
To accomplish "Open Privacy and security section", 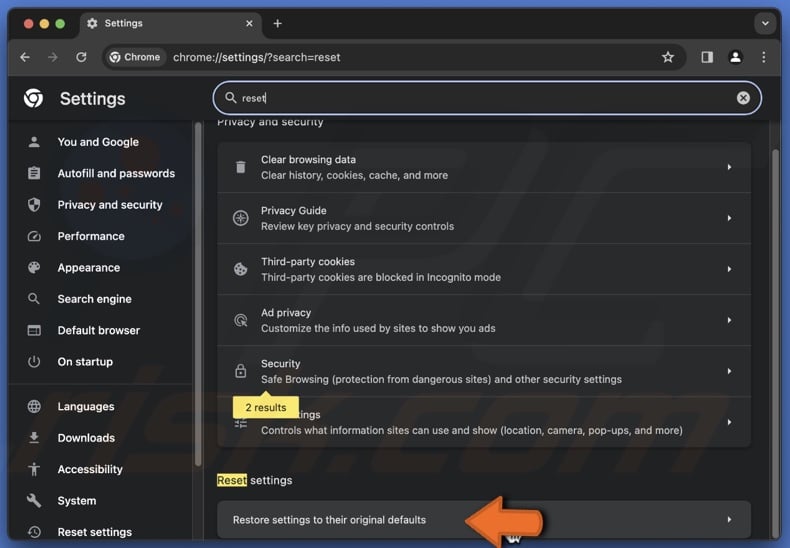I will click(110, 205).
